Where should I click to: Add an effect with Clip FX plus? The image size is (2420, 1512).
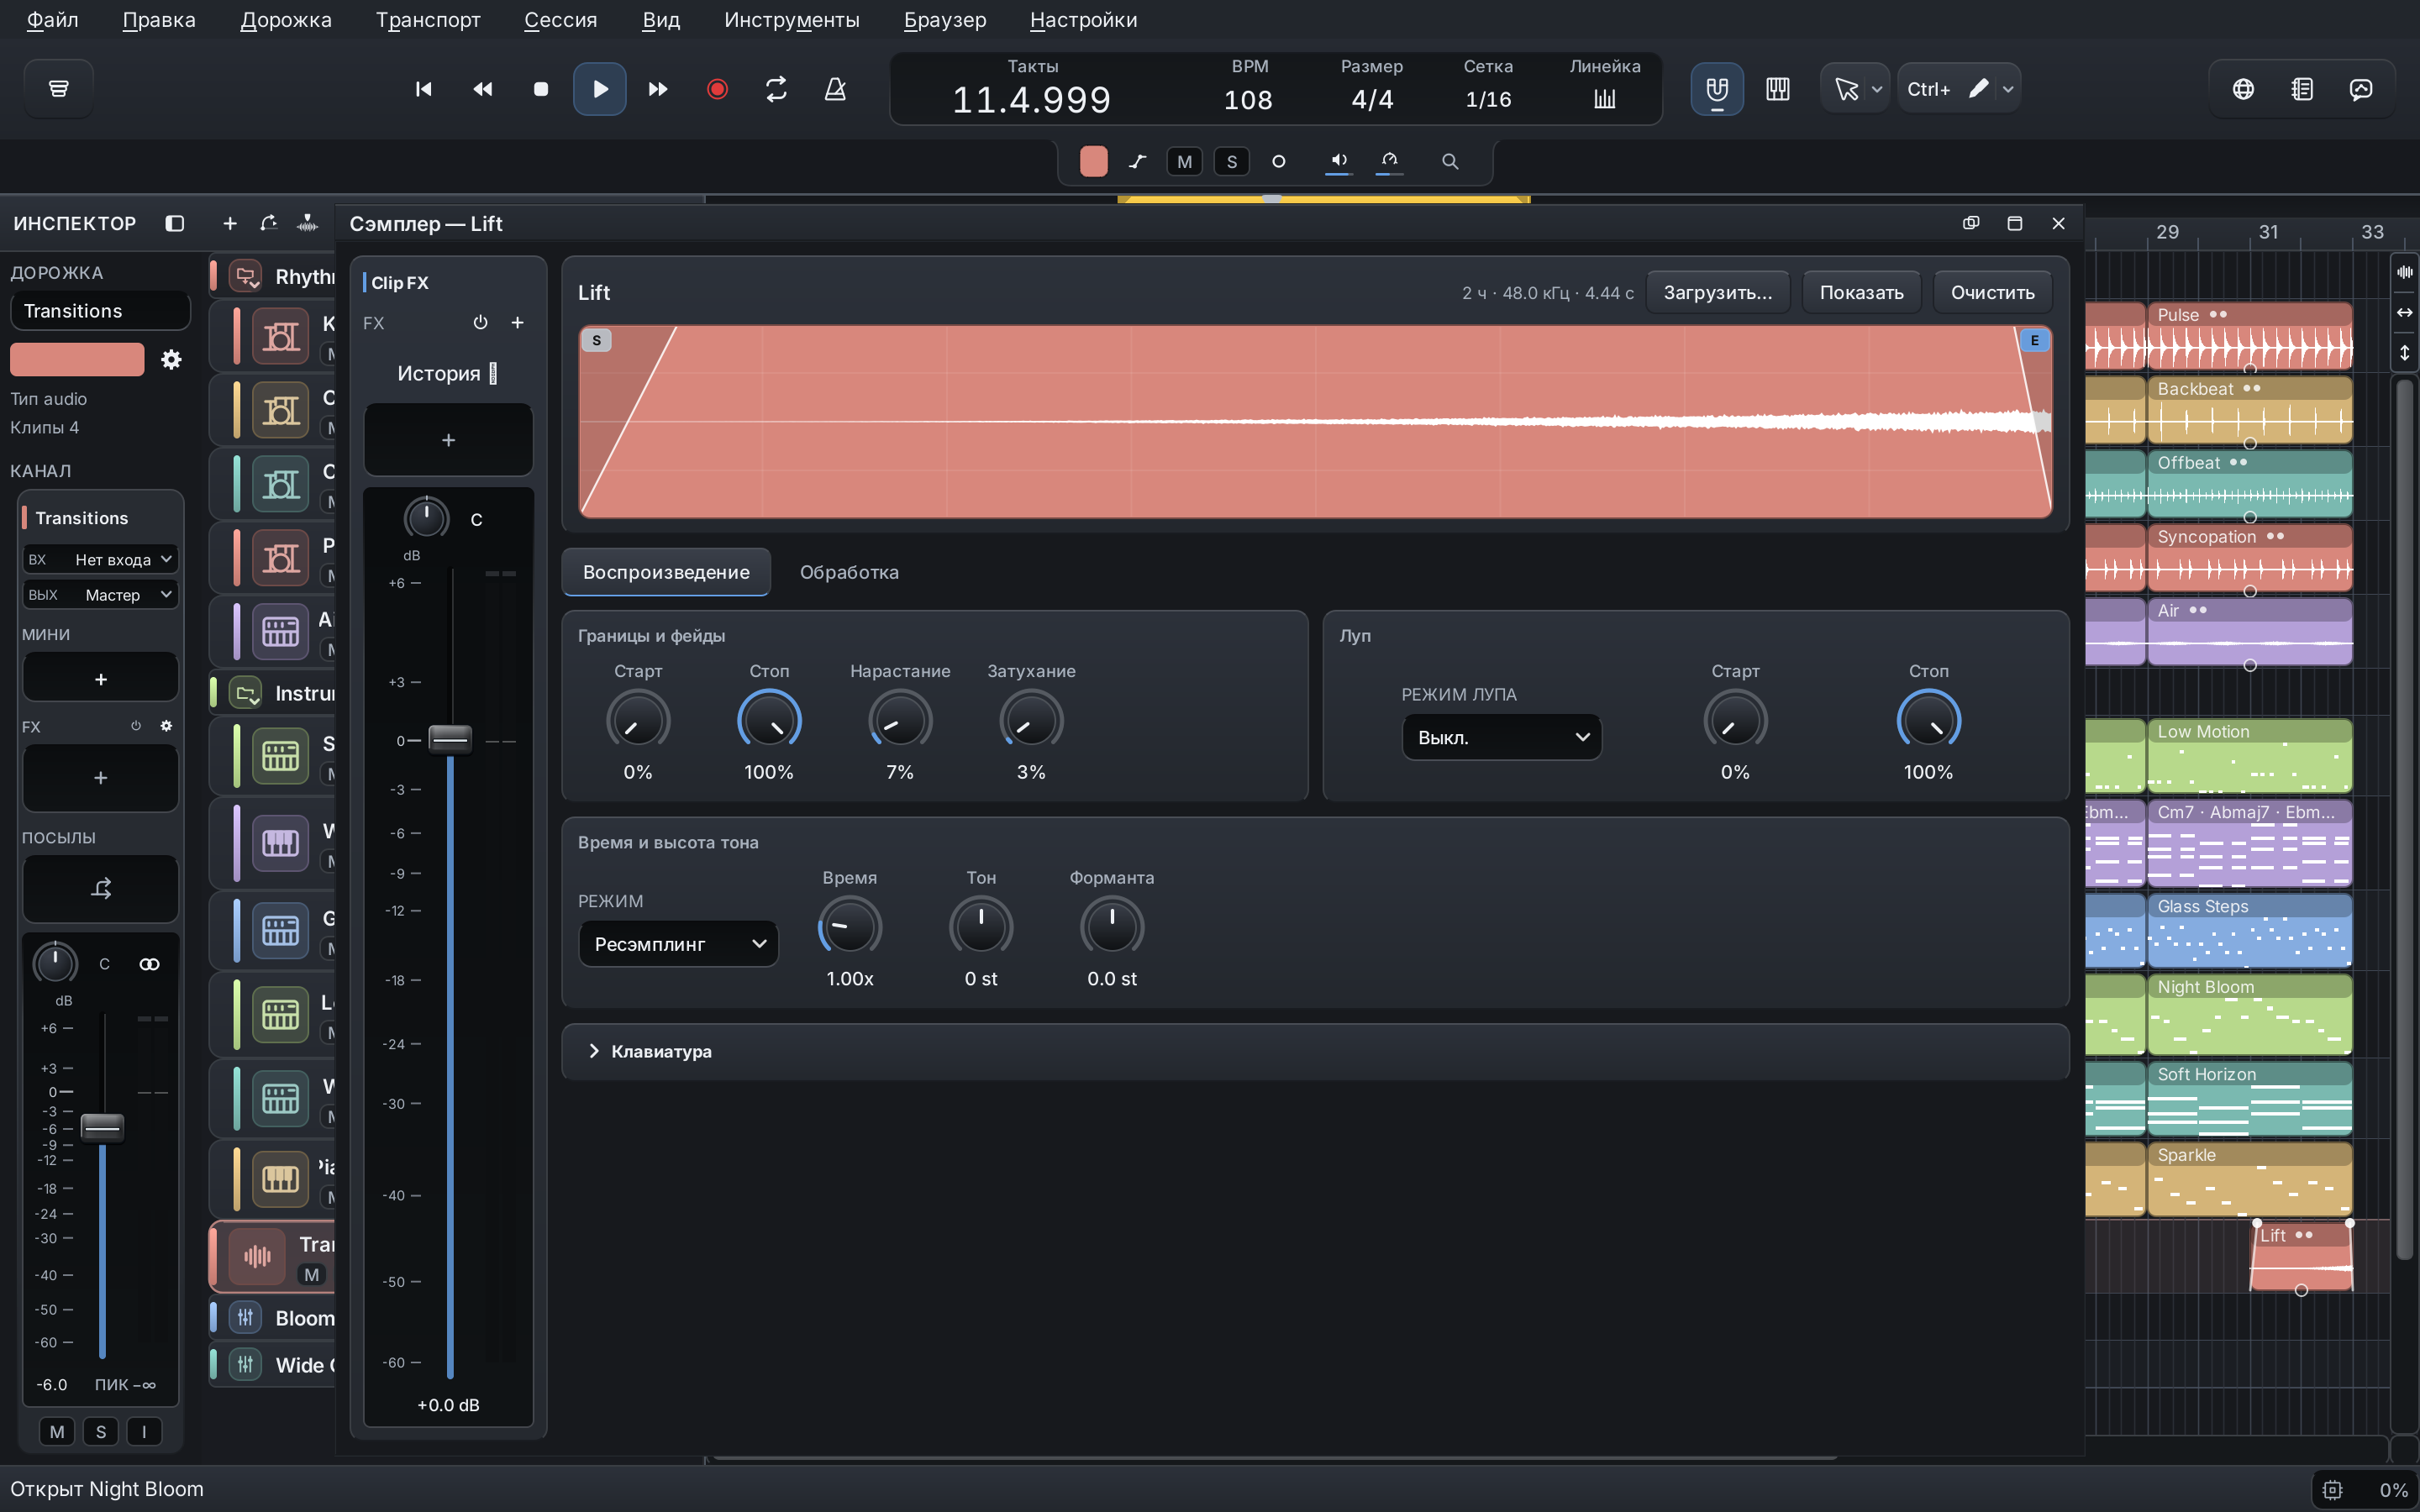point(517,322)
